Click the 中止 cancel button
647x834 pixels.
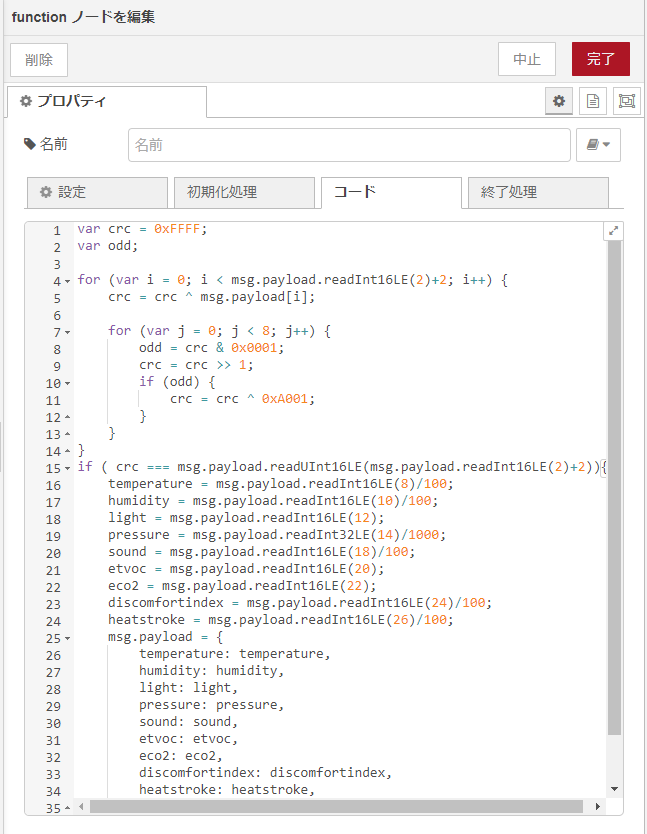527,59
